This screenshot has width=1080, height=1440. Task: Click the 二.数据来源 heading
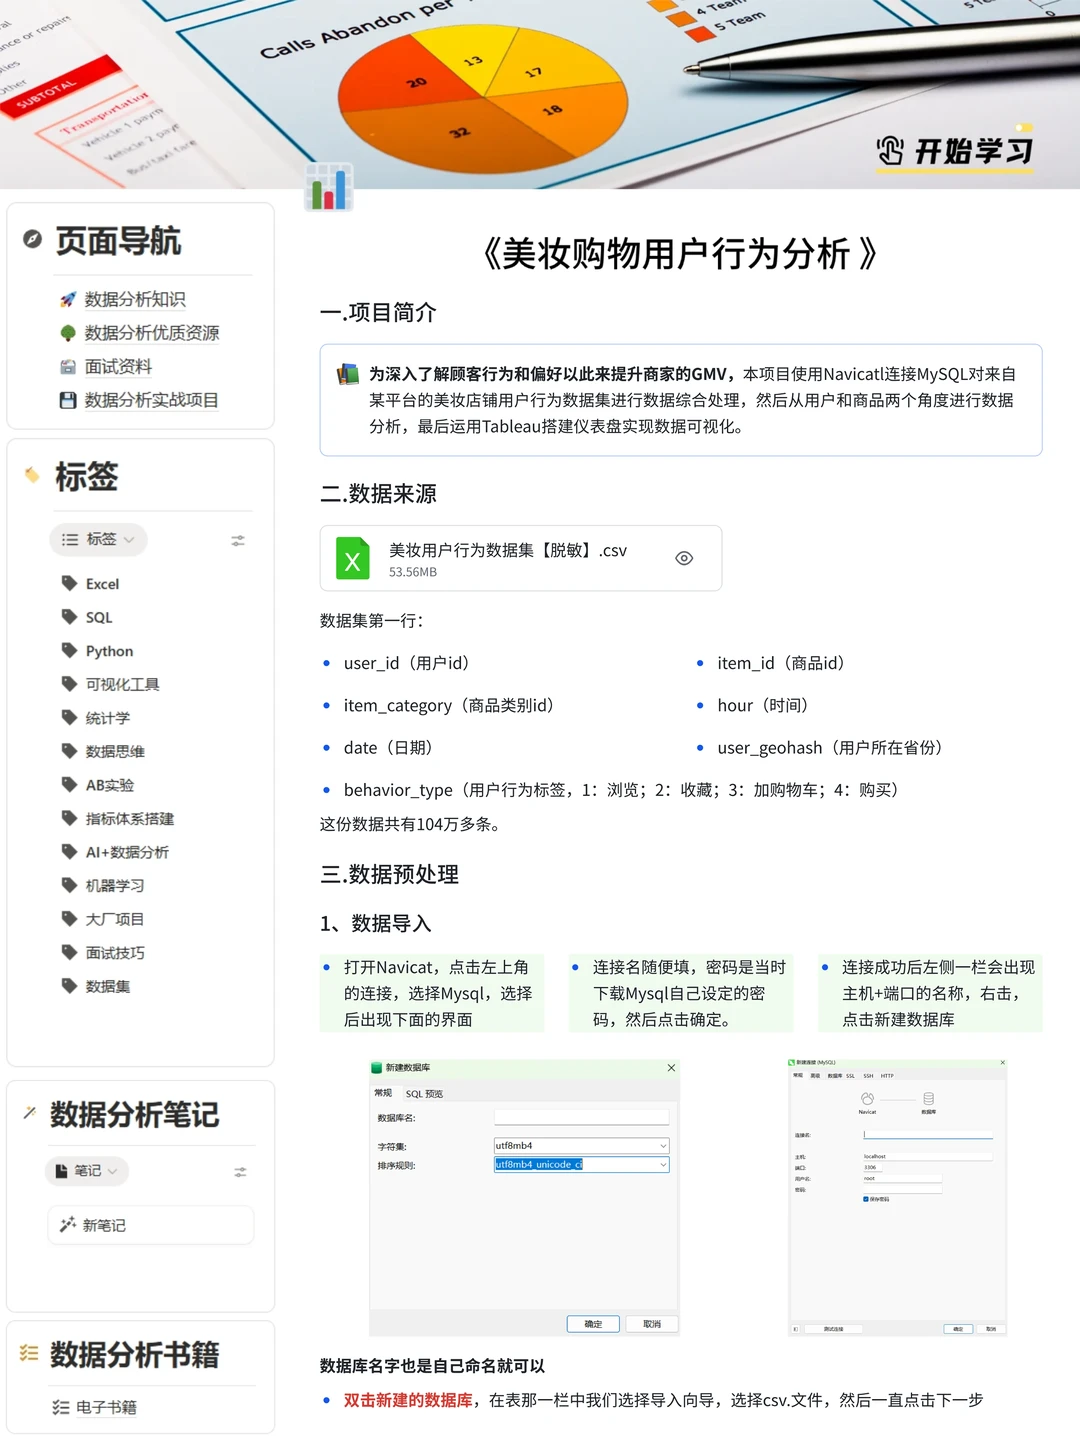click(378, 494)
